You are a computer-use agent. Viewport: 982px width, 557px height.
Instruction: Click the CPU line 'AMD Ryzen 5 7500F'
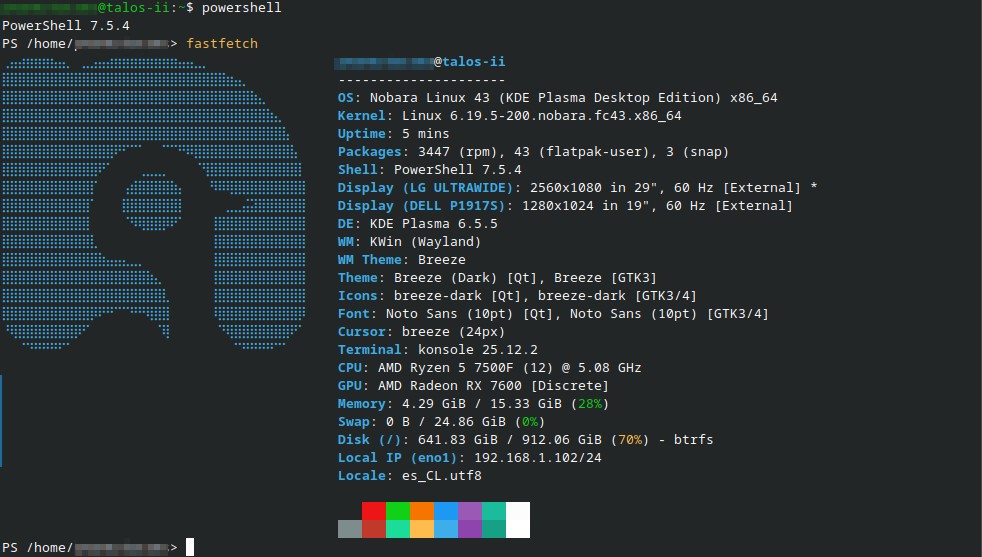489,368
